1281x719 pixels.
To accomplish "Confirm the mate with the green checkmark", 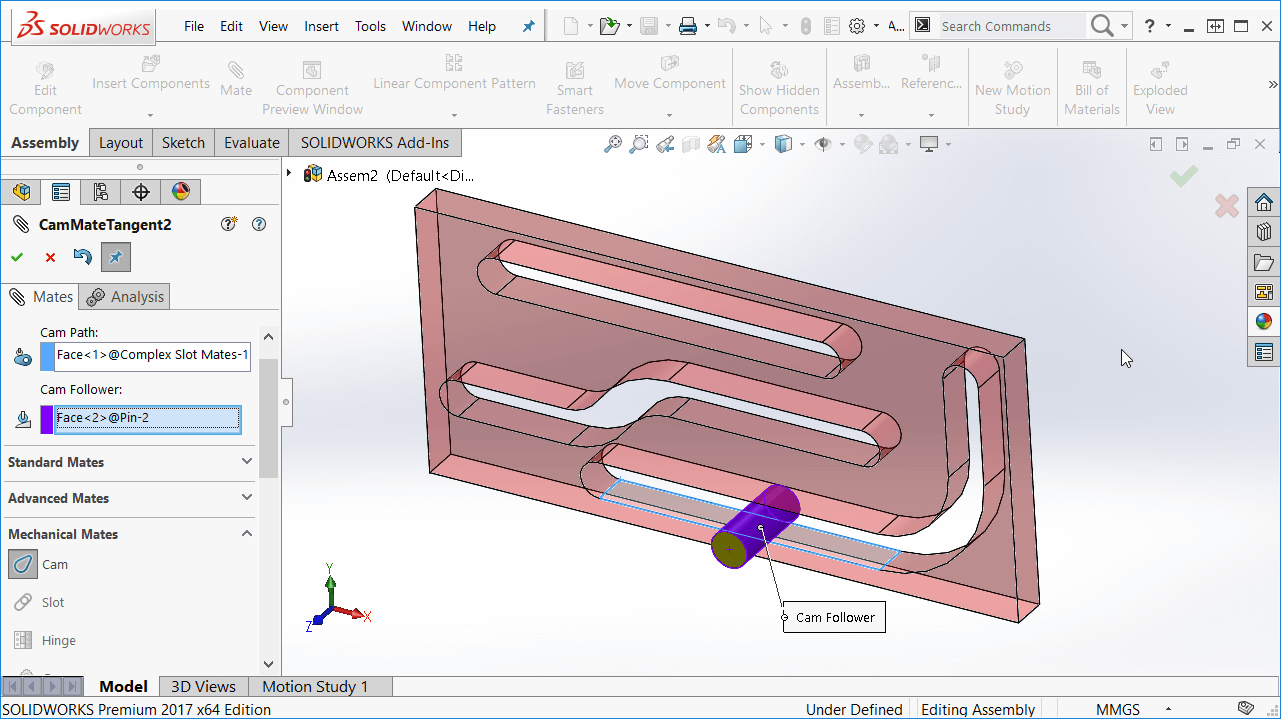I will coord(16,257).
